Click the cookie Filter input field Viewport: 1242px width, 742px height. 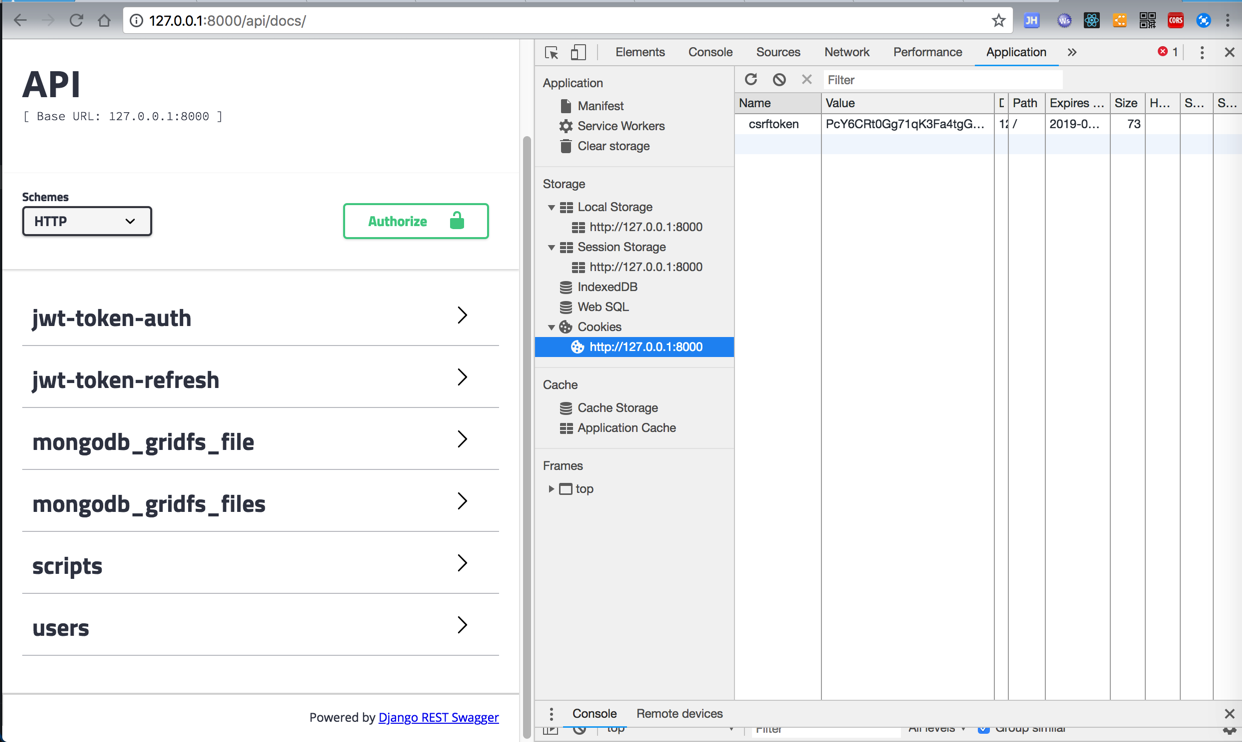click(942, 80)
